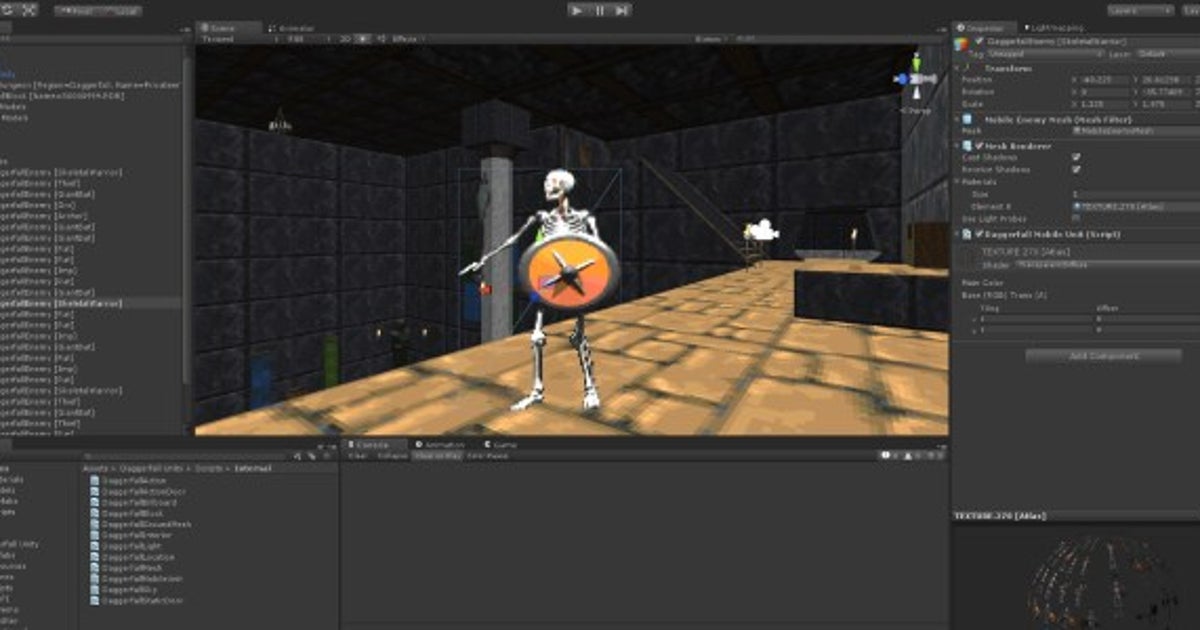Click the Hierarchy panel vertical scrollbar
Screen dimensions: 1200x630
coord(186,220)
